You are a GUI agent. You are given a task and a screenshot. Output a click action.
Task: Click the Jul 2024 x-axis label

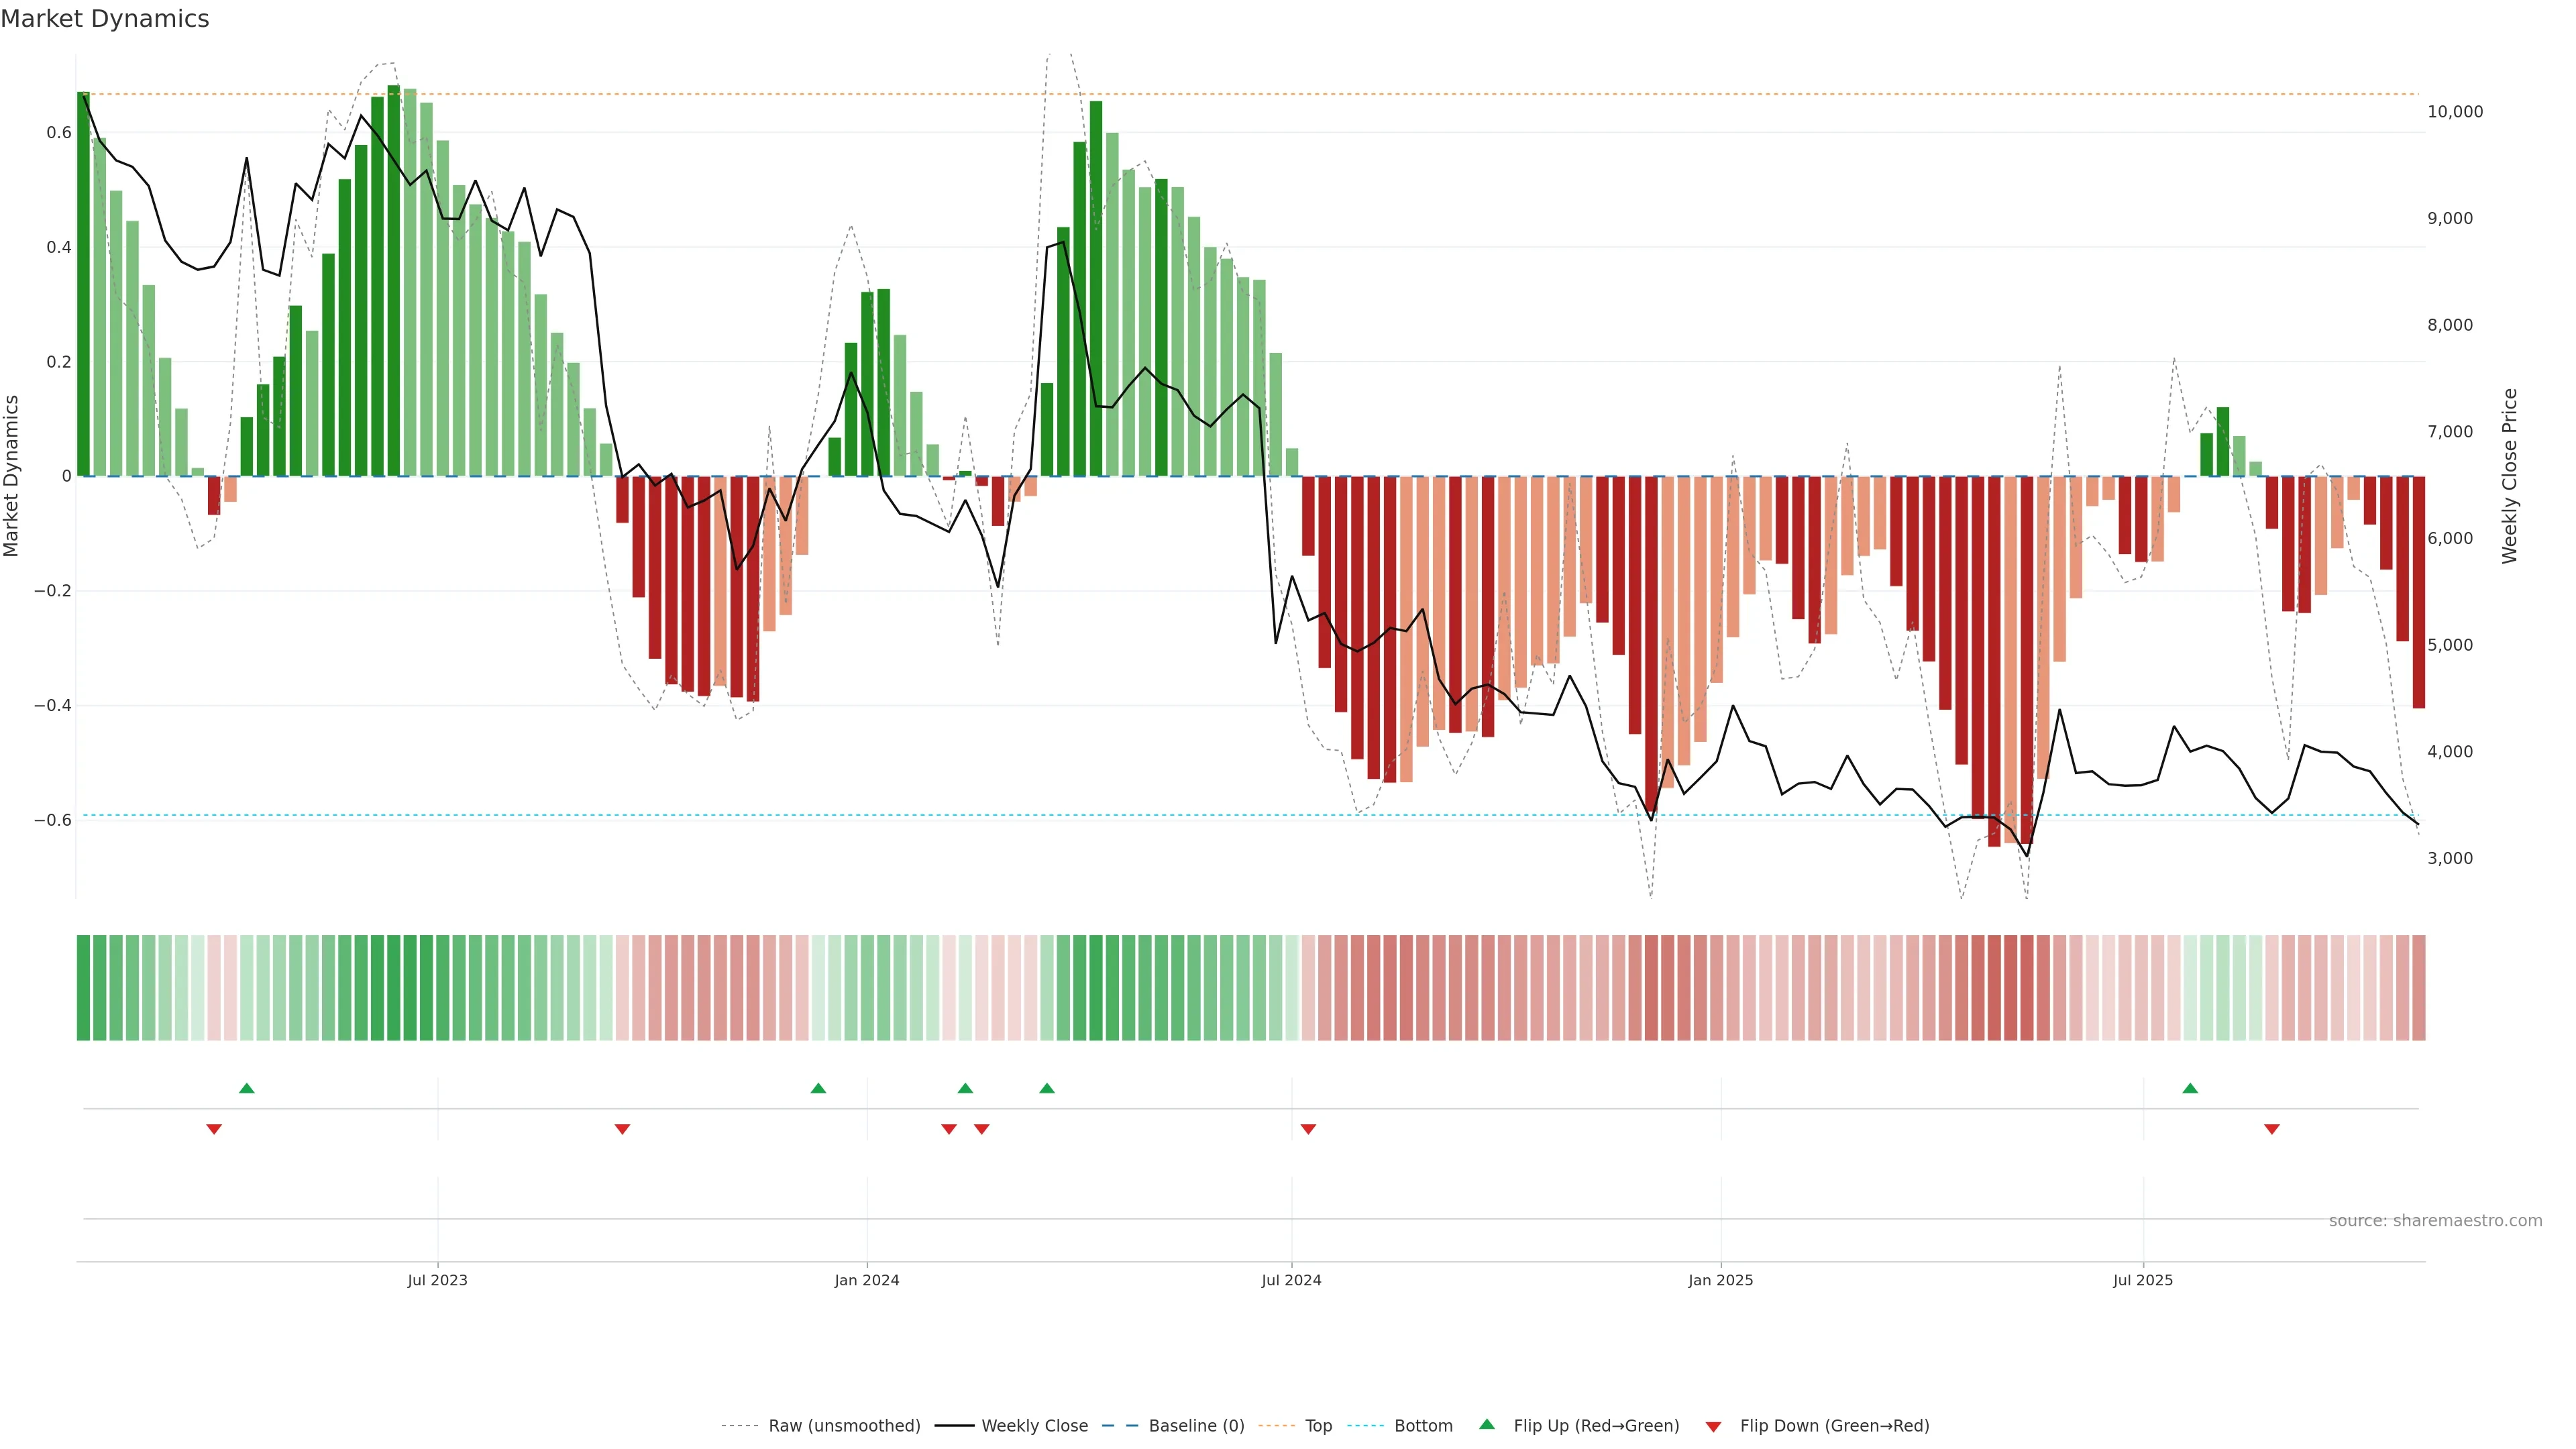[1291, 1280]
